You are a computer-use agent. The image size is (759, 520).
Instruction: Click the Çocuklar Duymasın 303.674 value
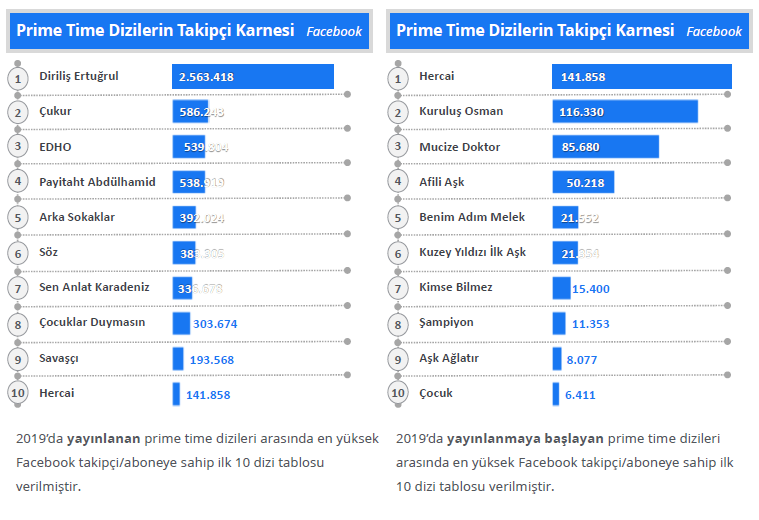215,324
